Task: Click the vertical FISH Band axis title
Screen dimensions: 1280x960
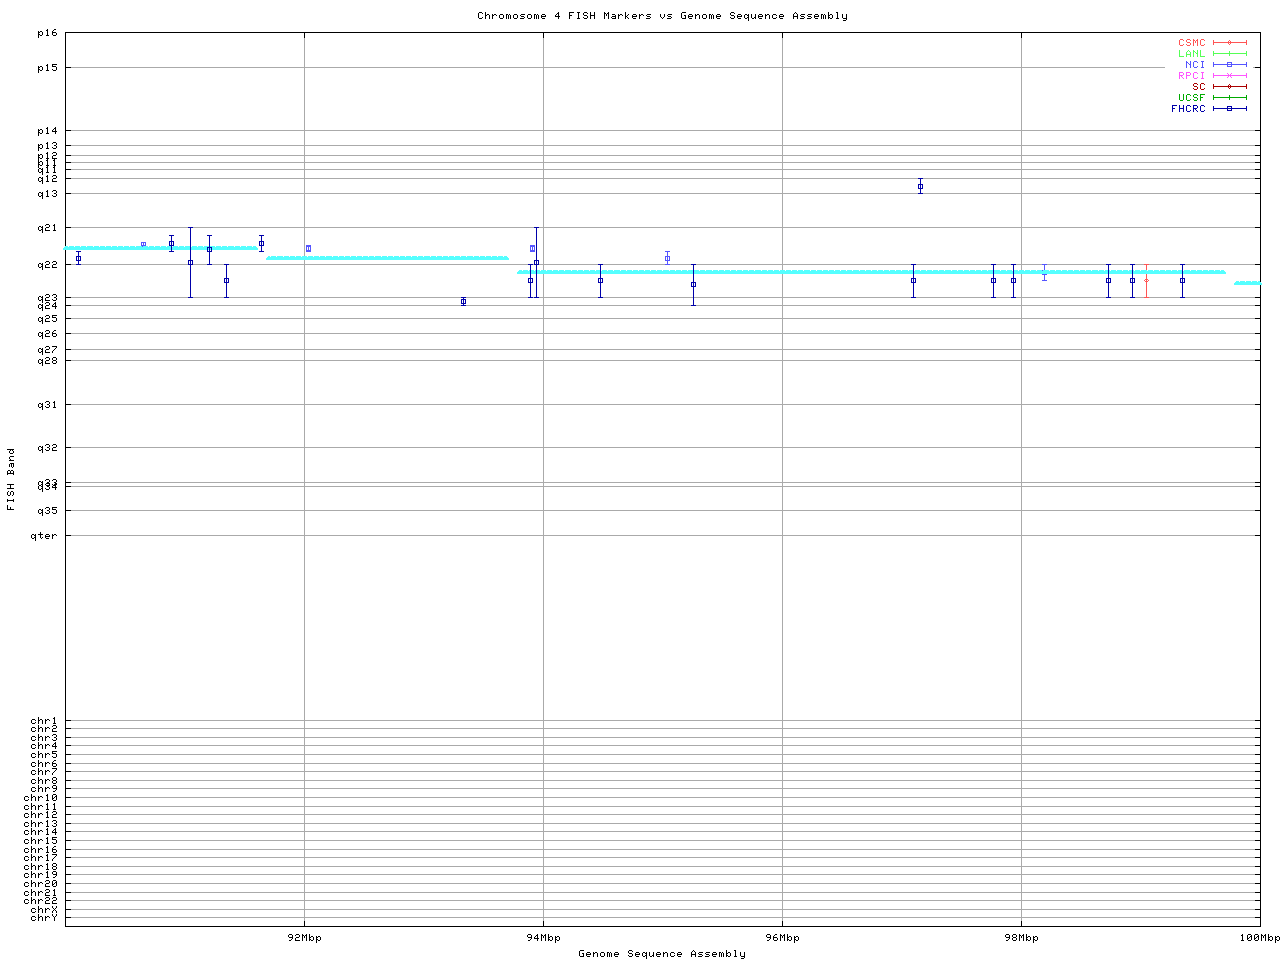Action: pos(11,479)
